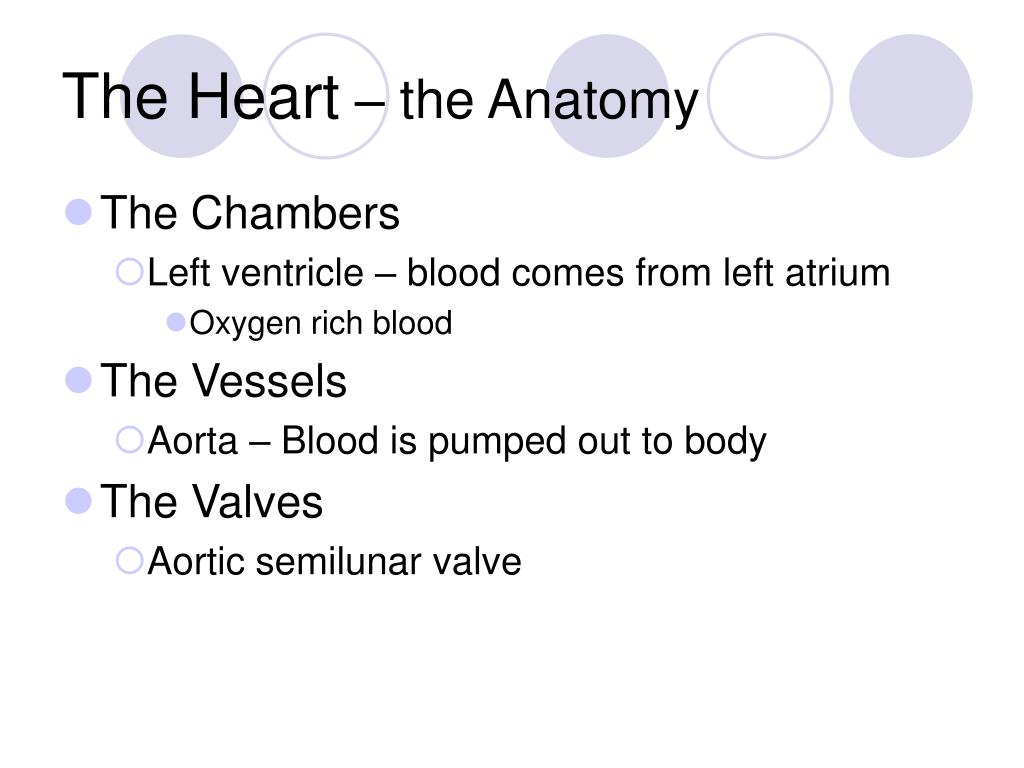The width and height of the screenshot is (1024, 768).
Task: Click the hollow bullet before Aorta line
Action: (129, 440)
